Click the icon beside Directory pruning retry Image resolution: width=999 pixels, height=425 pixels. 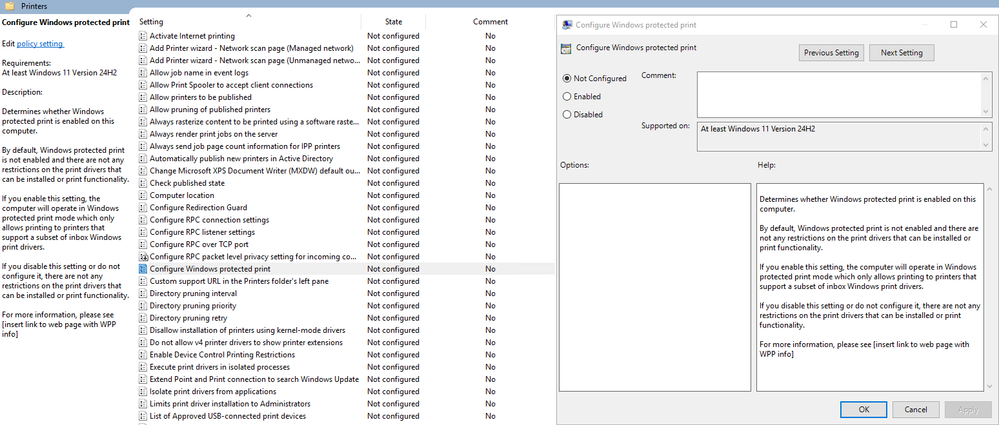pyautogui.click(x=143, y=318)
